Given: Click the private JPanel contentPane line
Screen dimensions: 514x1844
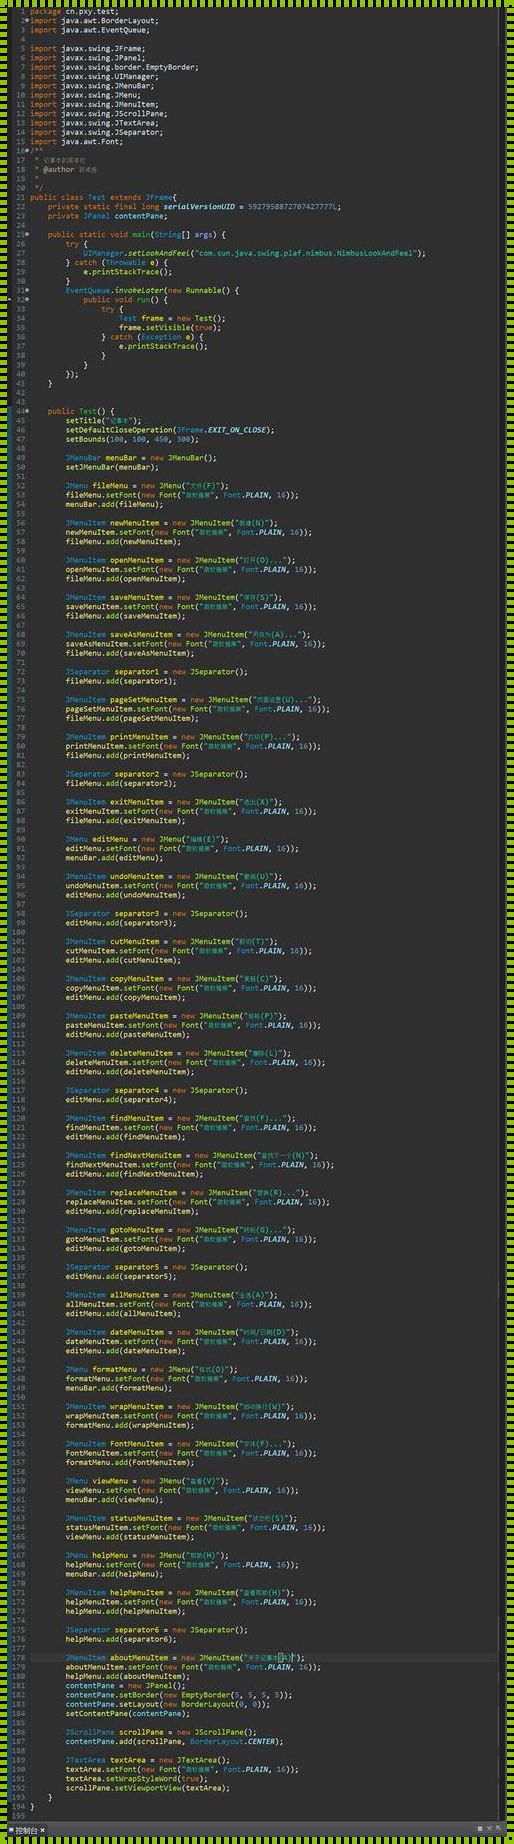Looking at the screenshot, I should pos(107,215).
